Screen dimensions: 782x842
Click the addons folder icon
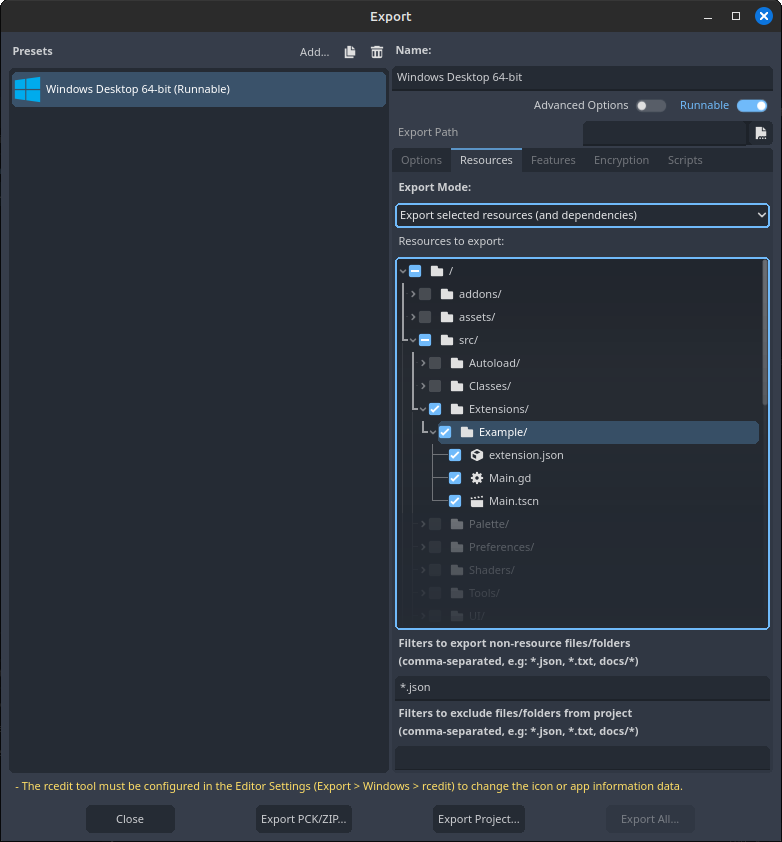[x=447, y=294]
